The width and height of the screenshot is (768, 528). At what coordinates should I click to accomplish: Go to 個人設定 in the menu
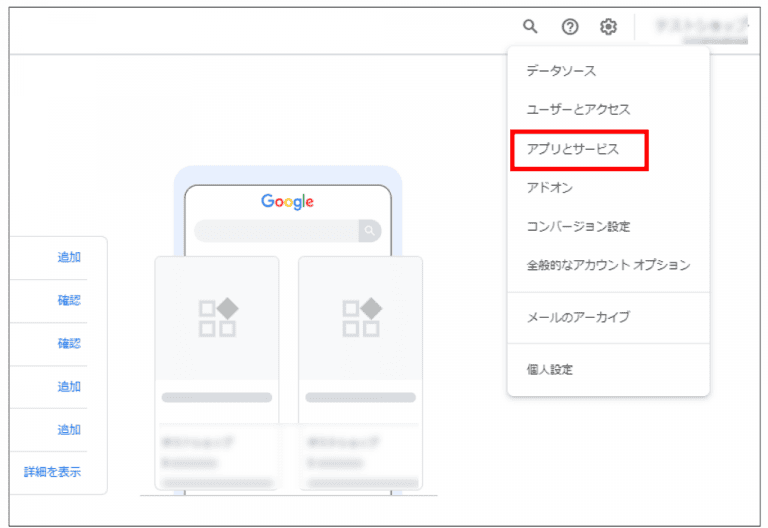point(549,369)
